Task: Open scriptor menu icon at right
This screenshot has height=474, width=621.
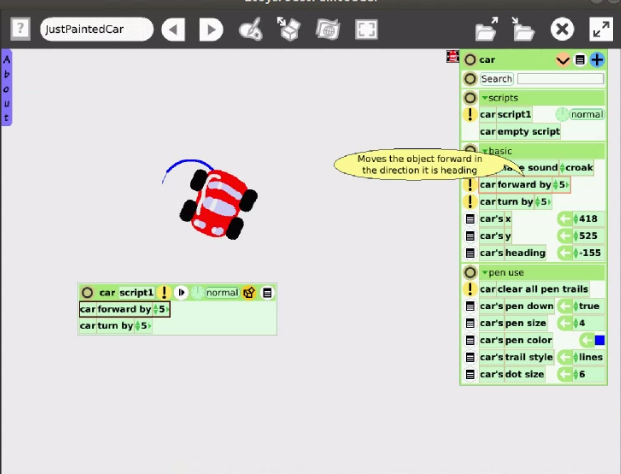Action: (x=267, y=293)
